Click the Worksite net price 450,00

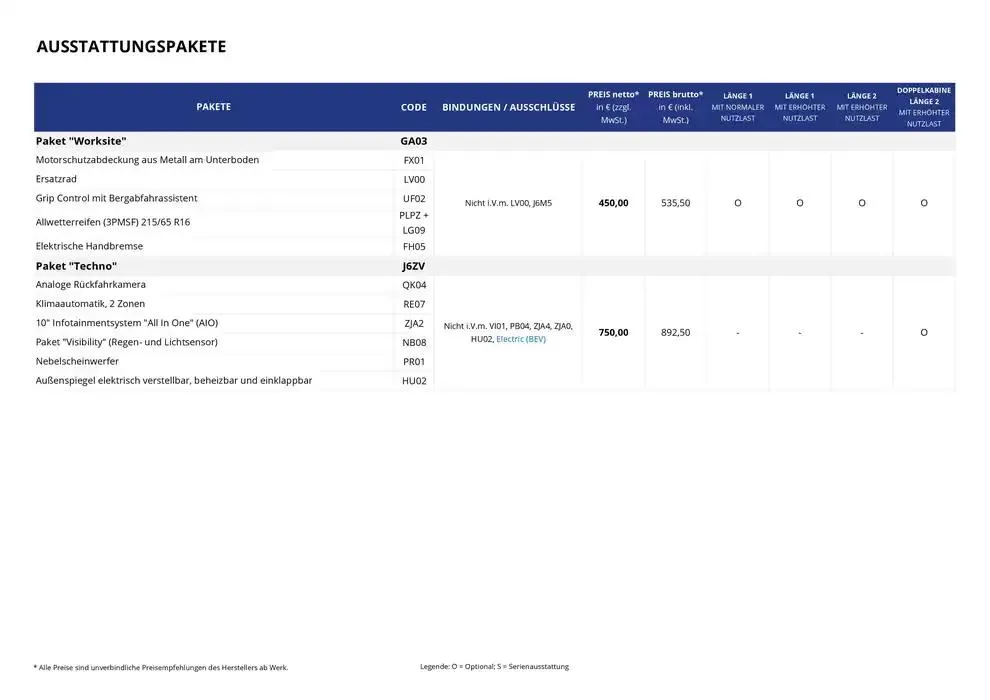pyautogui.click(x=613, y=203)
